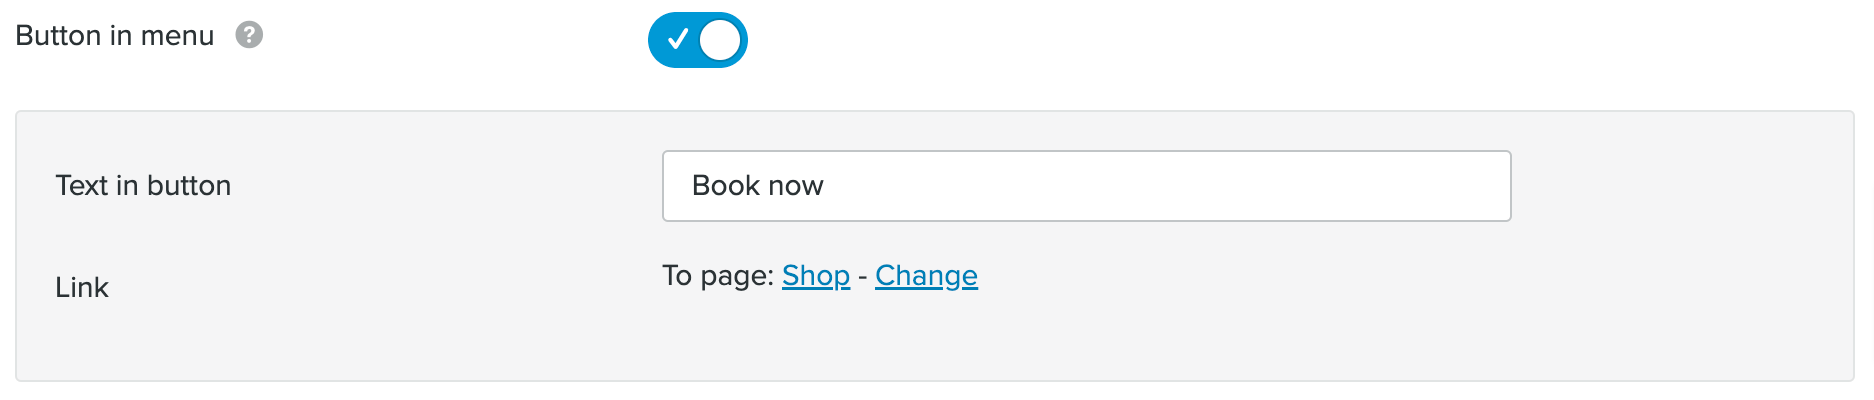This screenshot has width=1874, height=400.
Task: Click empty area of the gray settings panel
Action: (x=1300, y=320)
